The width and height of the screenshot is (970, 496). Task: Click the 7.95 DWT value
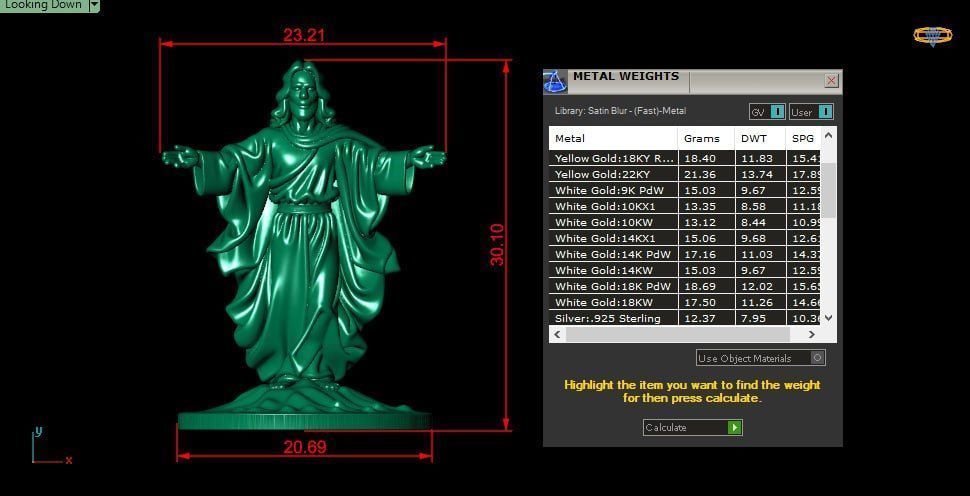[753, 319]
